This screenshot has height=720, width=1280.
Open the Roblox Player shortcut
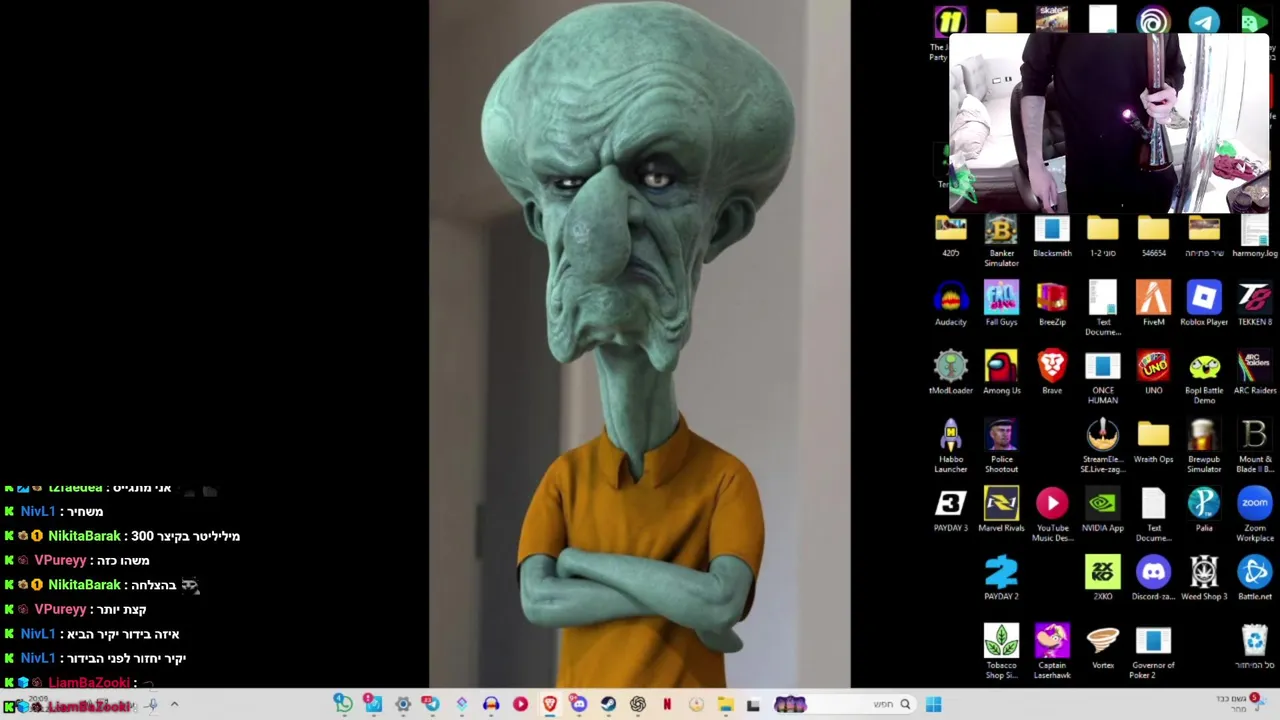tap(1204, 304)
